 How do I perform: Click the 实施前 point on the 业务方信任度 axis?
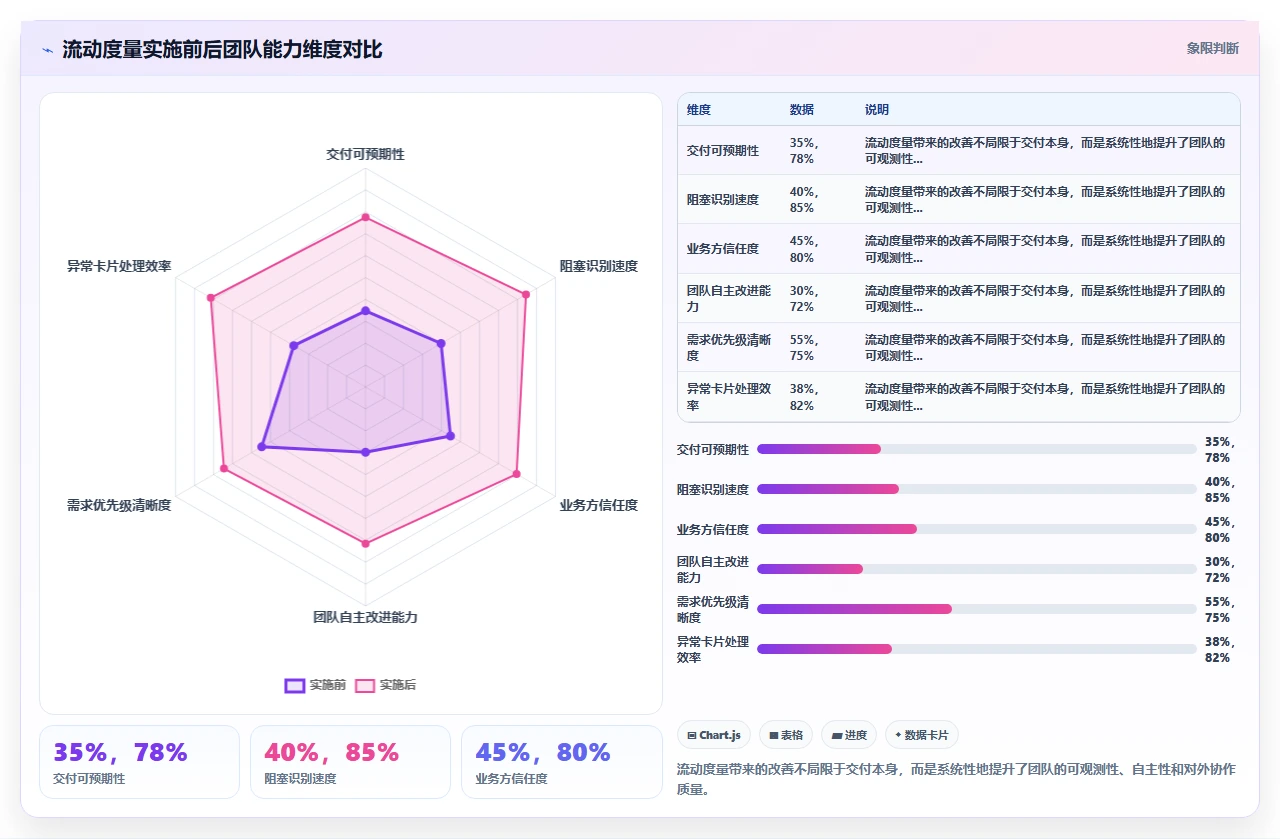pyautogui.click(x=450, y=435)
